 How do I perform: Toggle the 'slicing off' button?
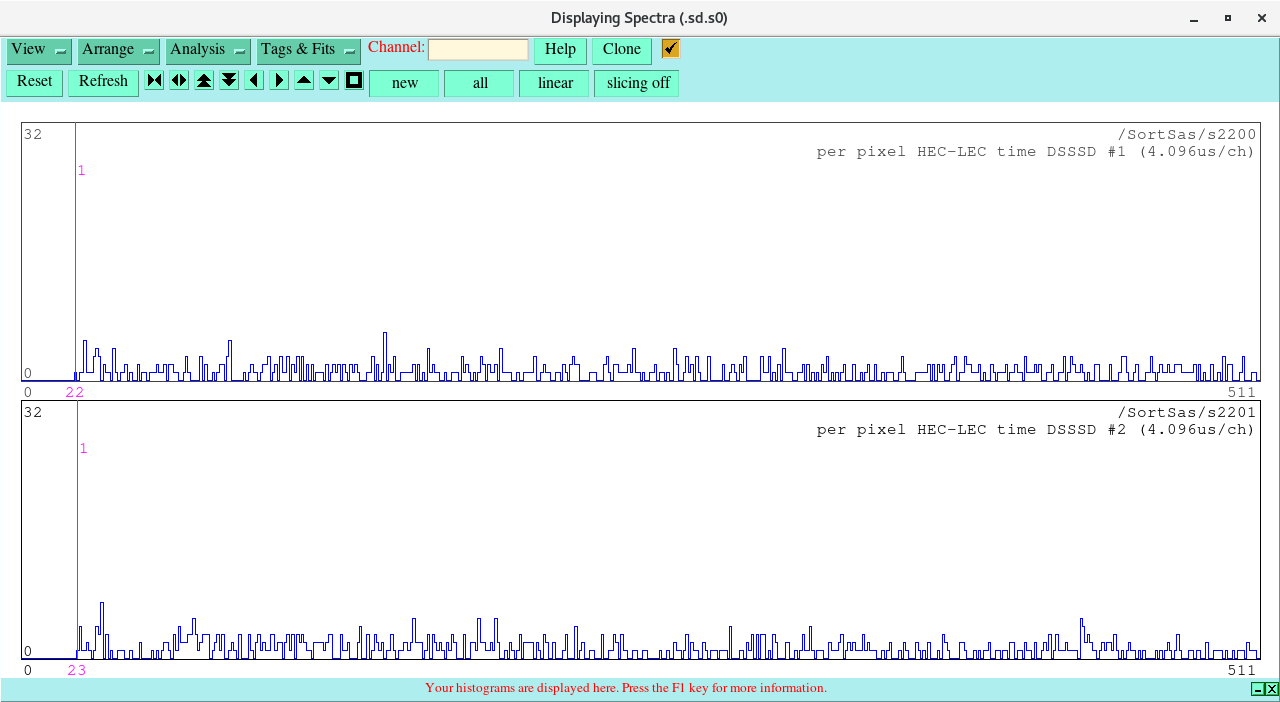(x=637, y=83)
